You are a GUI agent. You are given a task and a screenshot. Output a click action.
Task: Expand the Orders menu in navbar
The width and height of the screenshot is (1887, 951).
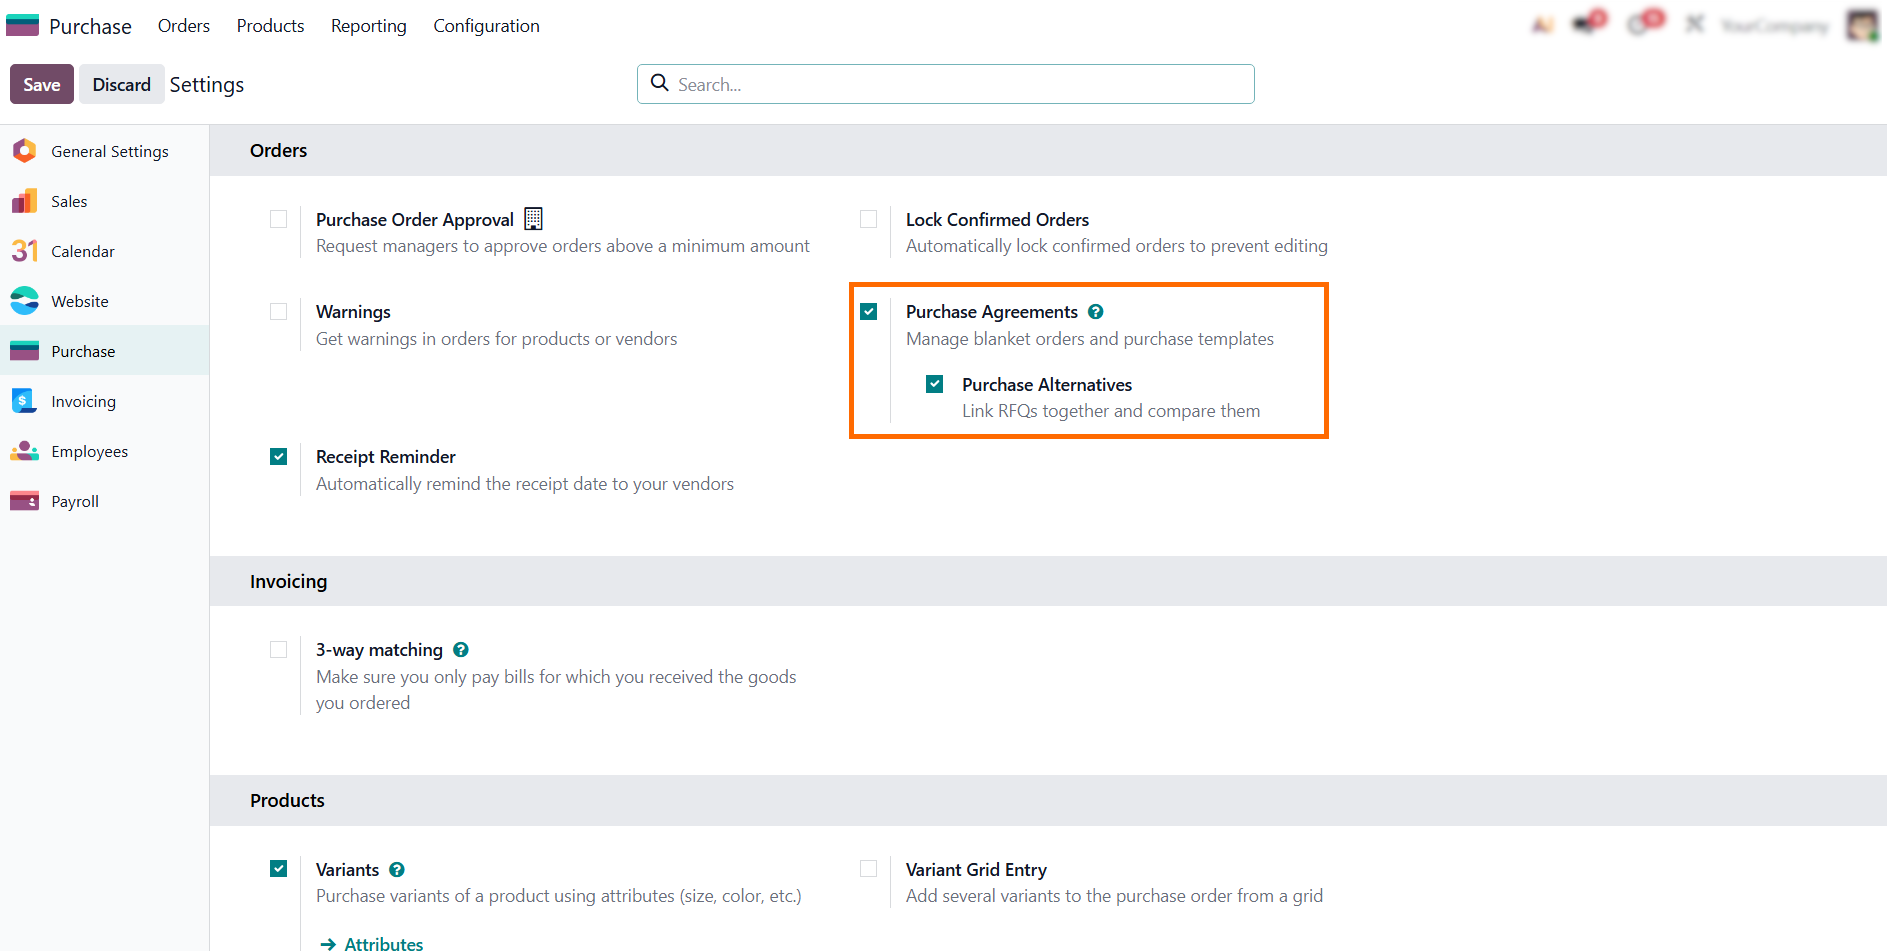pyautogui.click(x=184, y=26)
